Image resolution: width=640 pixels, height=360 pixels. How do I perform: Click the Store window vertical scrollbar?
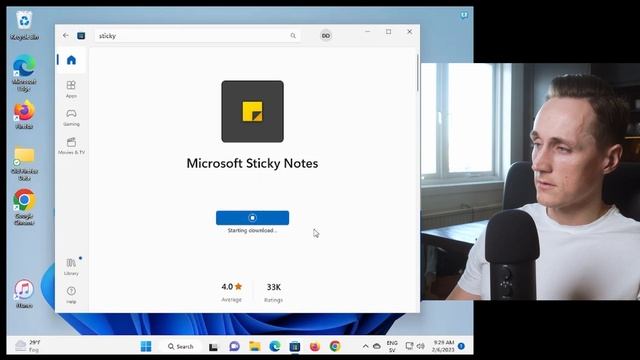tap(418, 73)
